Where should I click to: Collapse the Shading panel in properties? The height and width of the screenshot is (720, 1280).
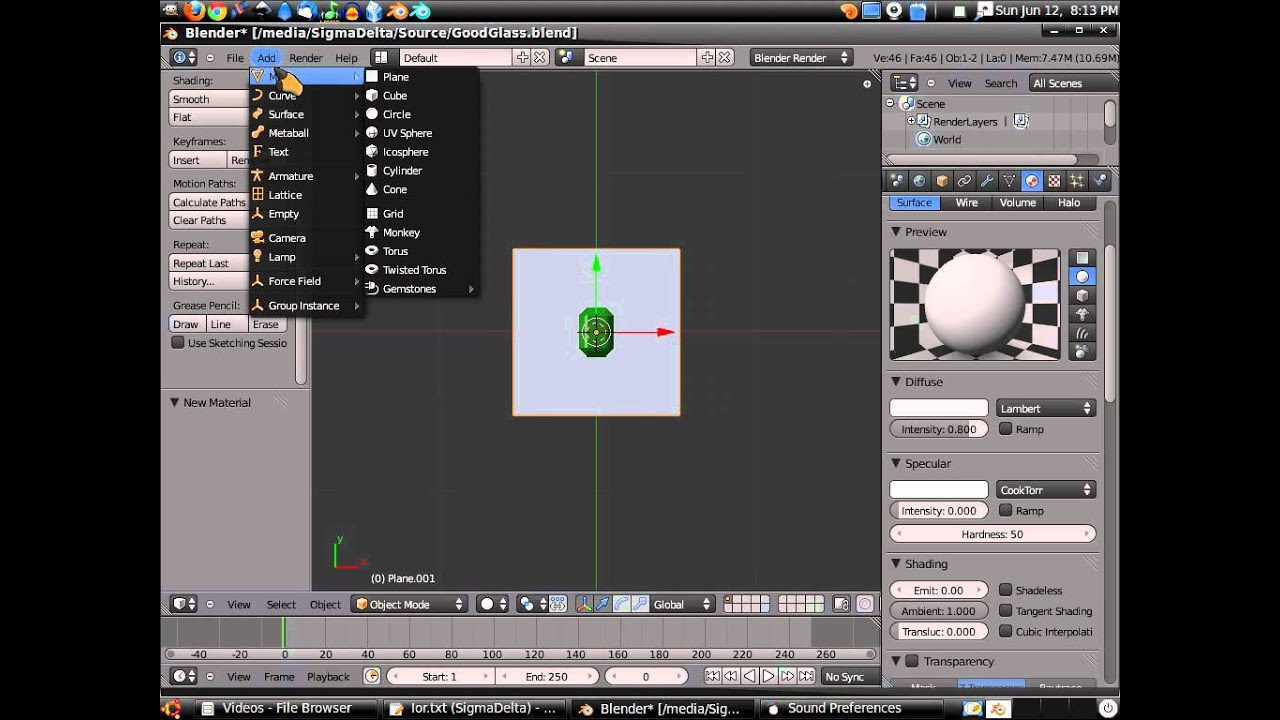click(x=896, y=564)
